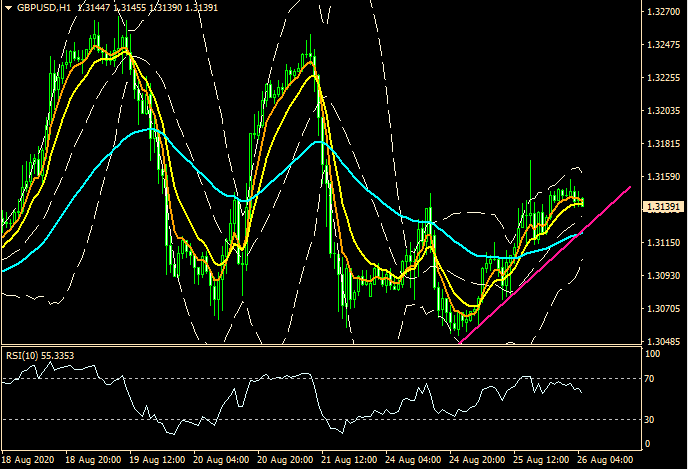Click the 19 Aug 12:00 time label
689x469 pixels.
160,459
